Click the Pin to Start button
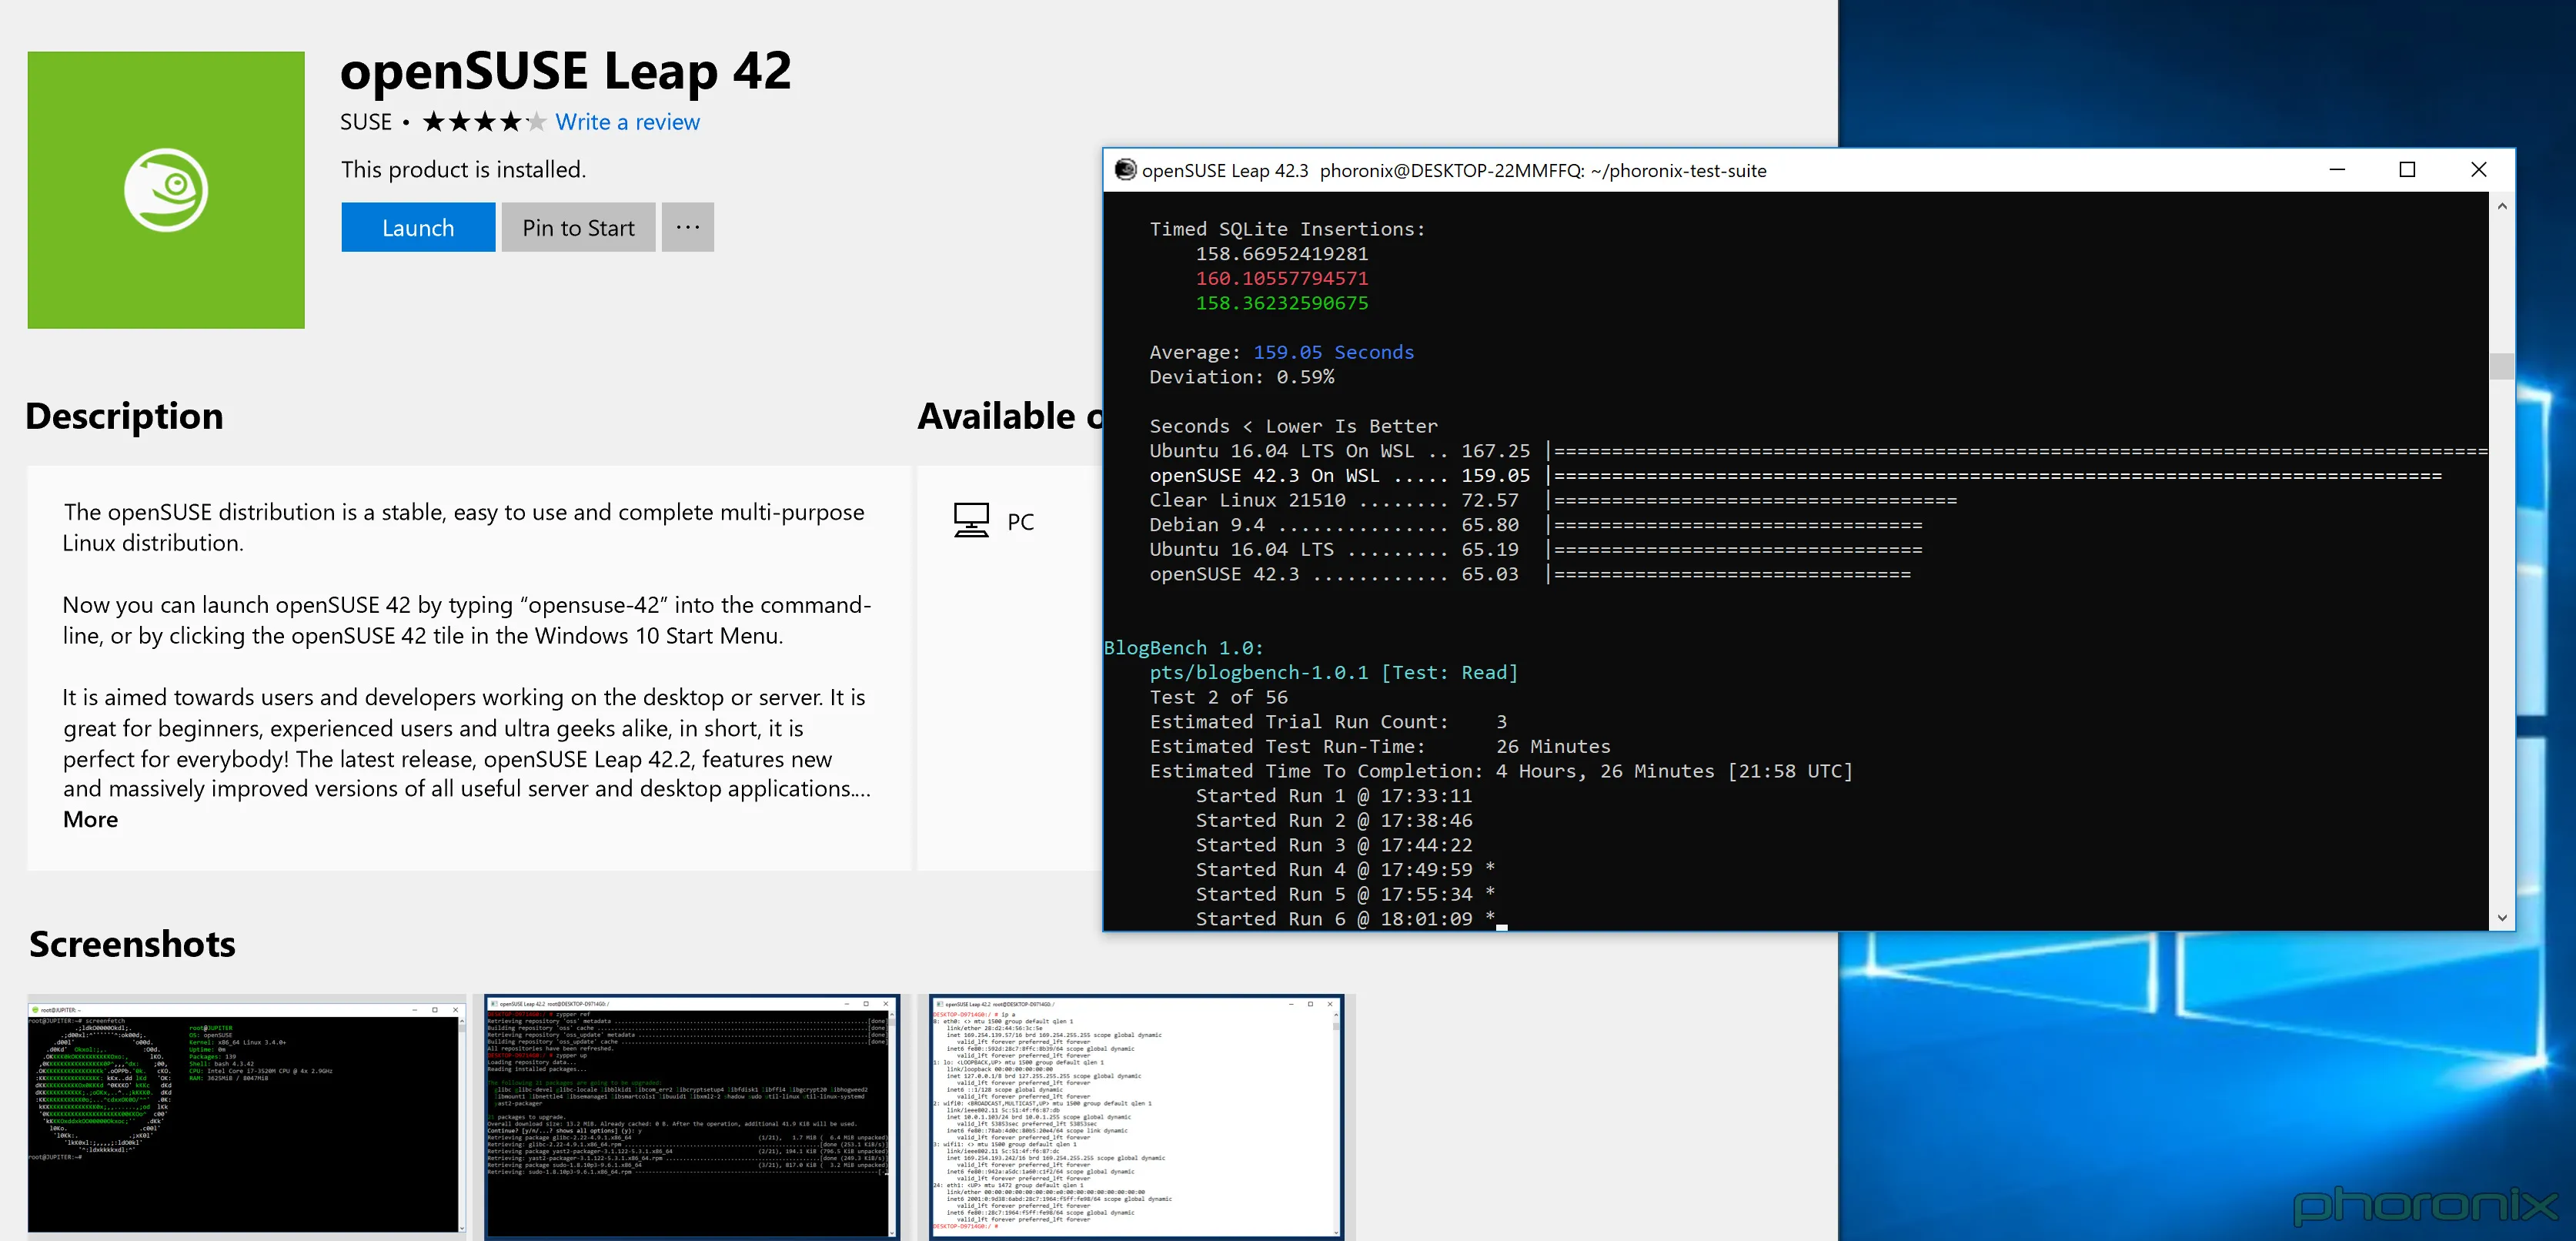2576x1241 pixels. pyautogui.click(x=578, y=227)
